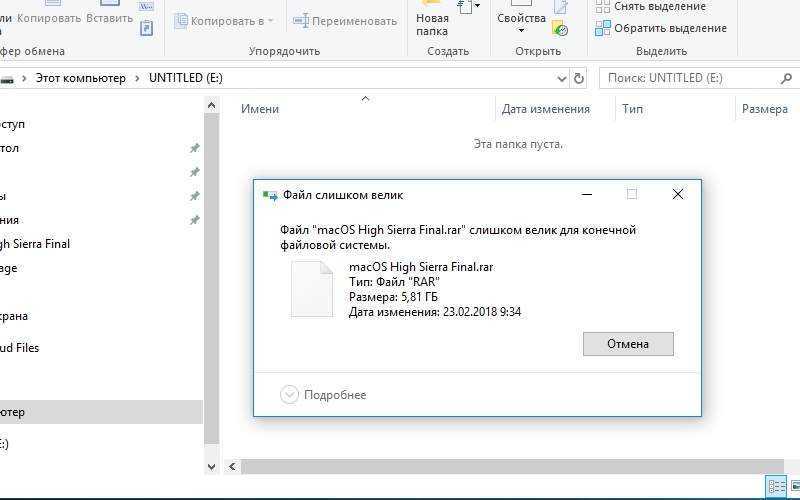Click the paste shortcut icon in clipboard group

coord(146,28)
